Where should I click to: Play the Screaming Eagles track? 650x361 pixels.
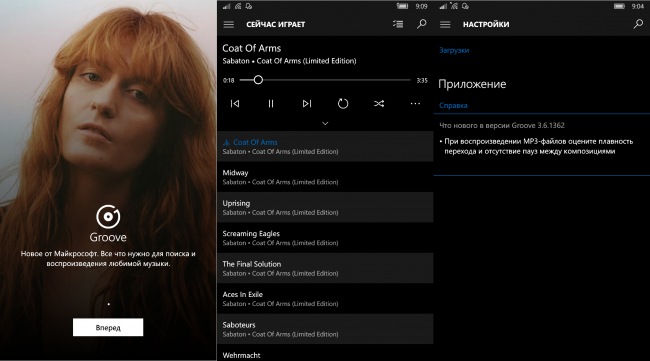point(325,238)
